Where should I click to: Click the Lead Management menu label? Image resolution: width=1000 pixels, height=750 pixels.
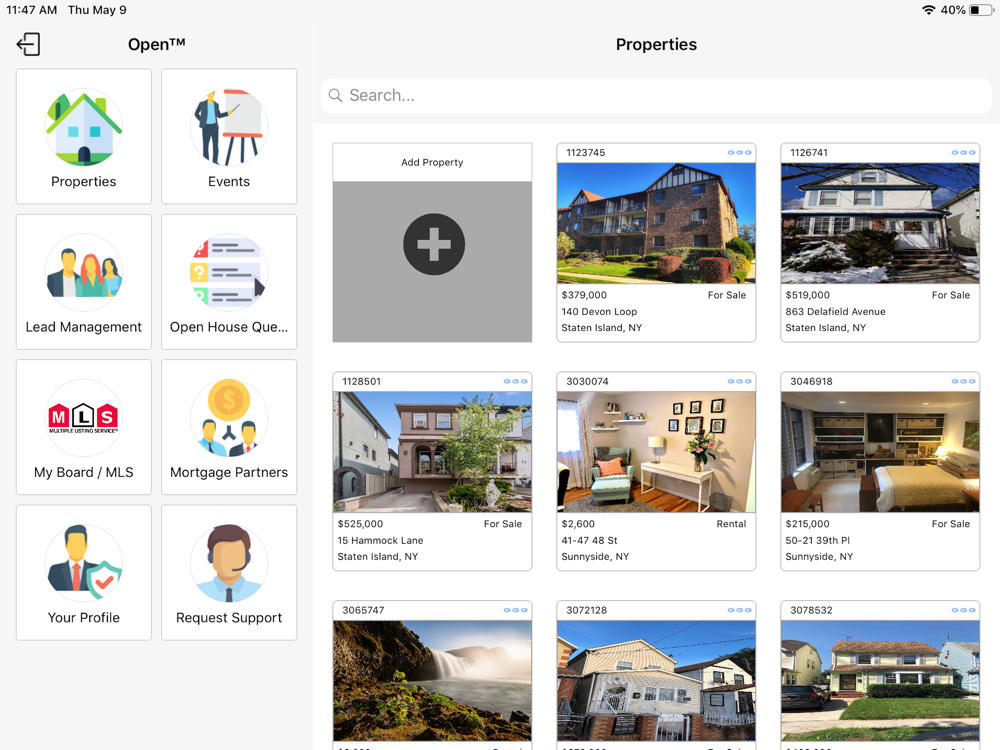tap(84, 327)
